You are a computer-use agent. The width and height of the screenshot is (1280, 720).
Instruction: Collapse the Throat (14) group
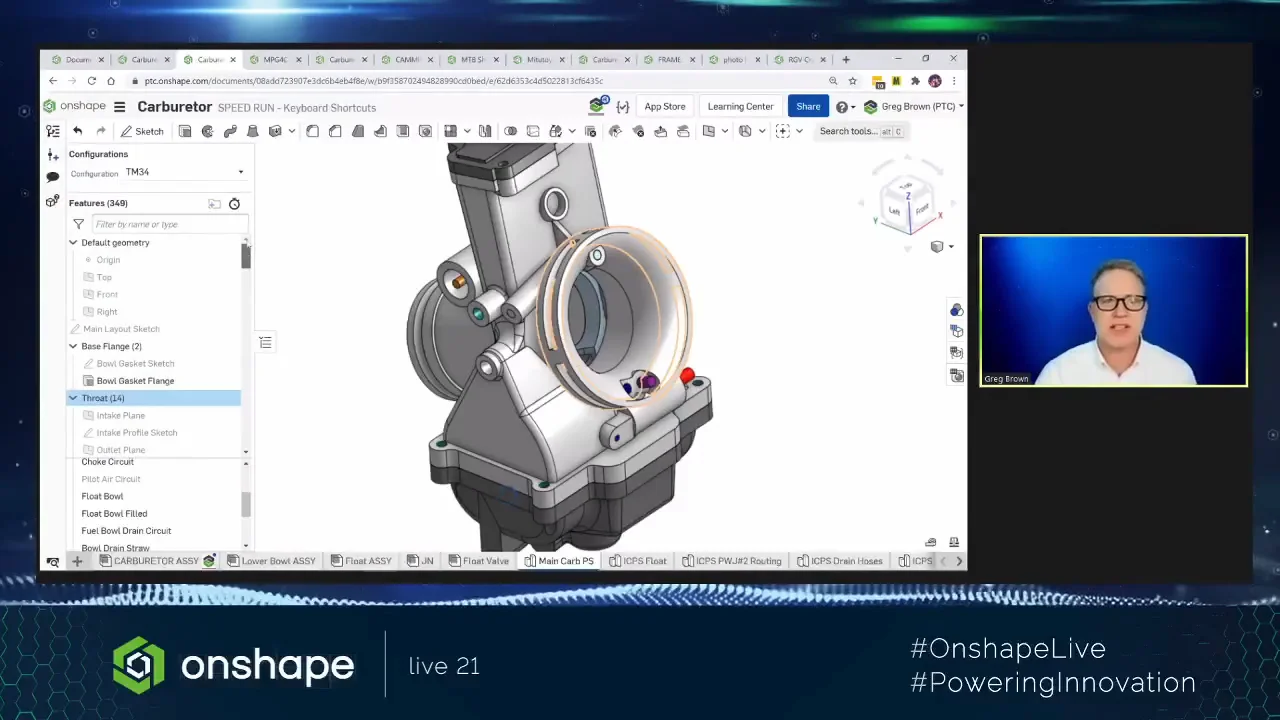tap(73, 398)
